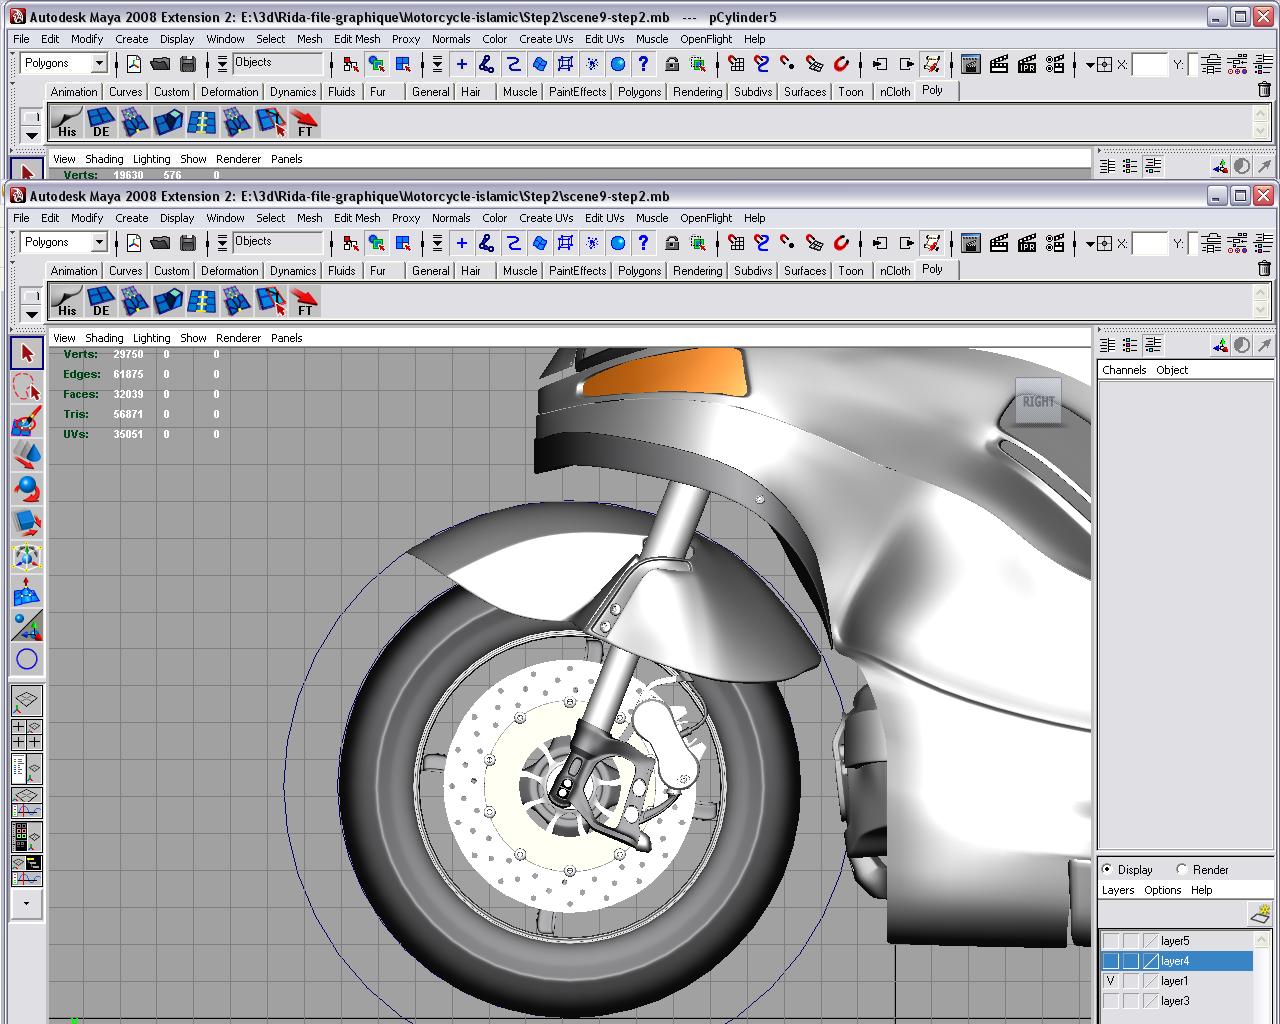Image resolution: width=1280 pixels, height=1024 pixels.
Task: Select the layer4 row
Action: [x=1176, y=961]
